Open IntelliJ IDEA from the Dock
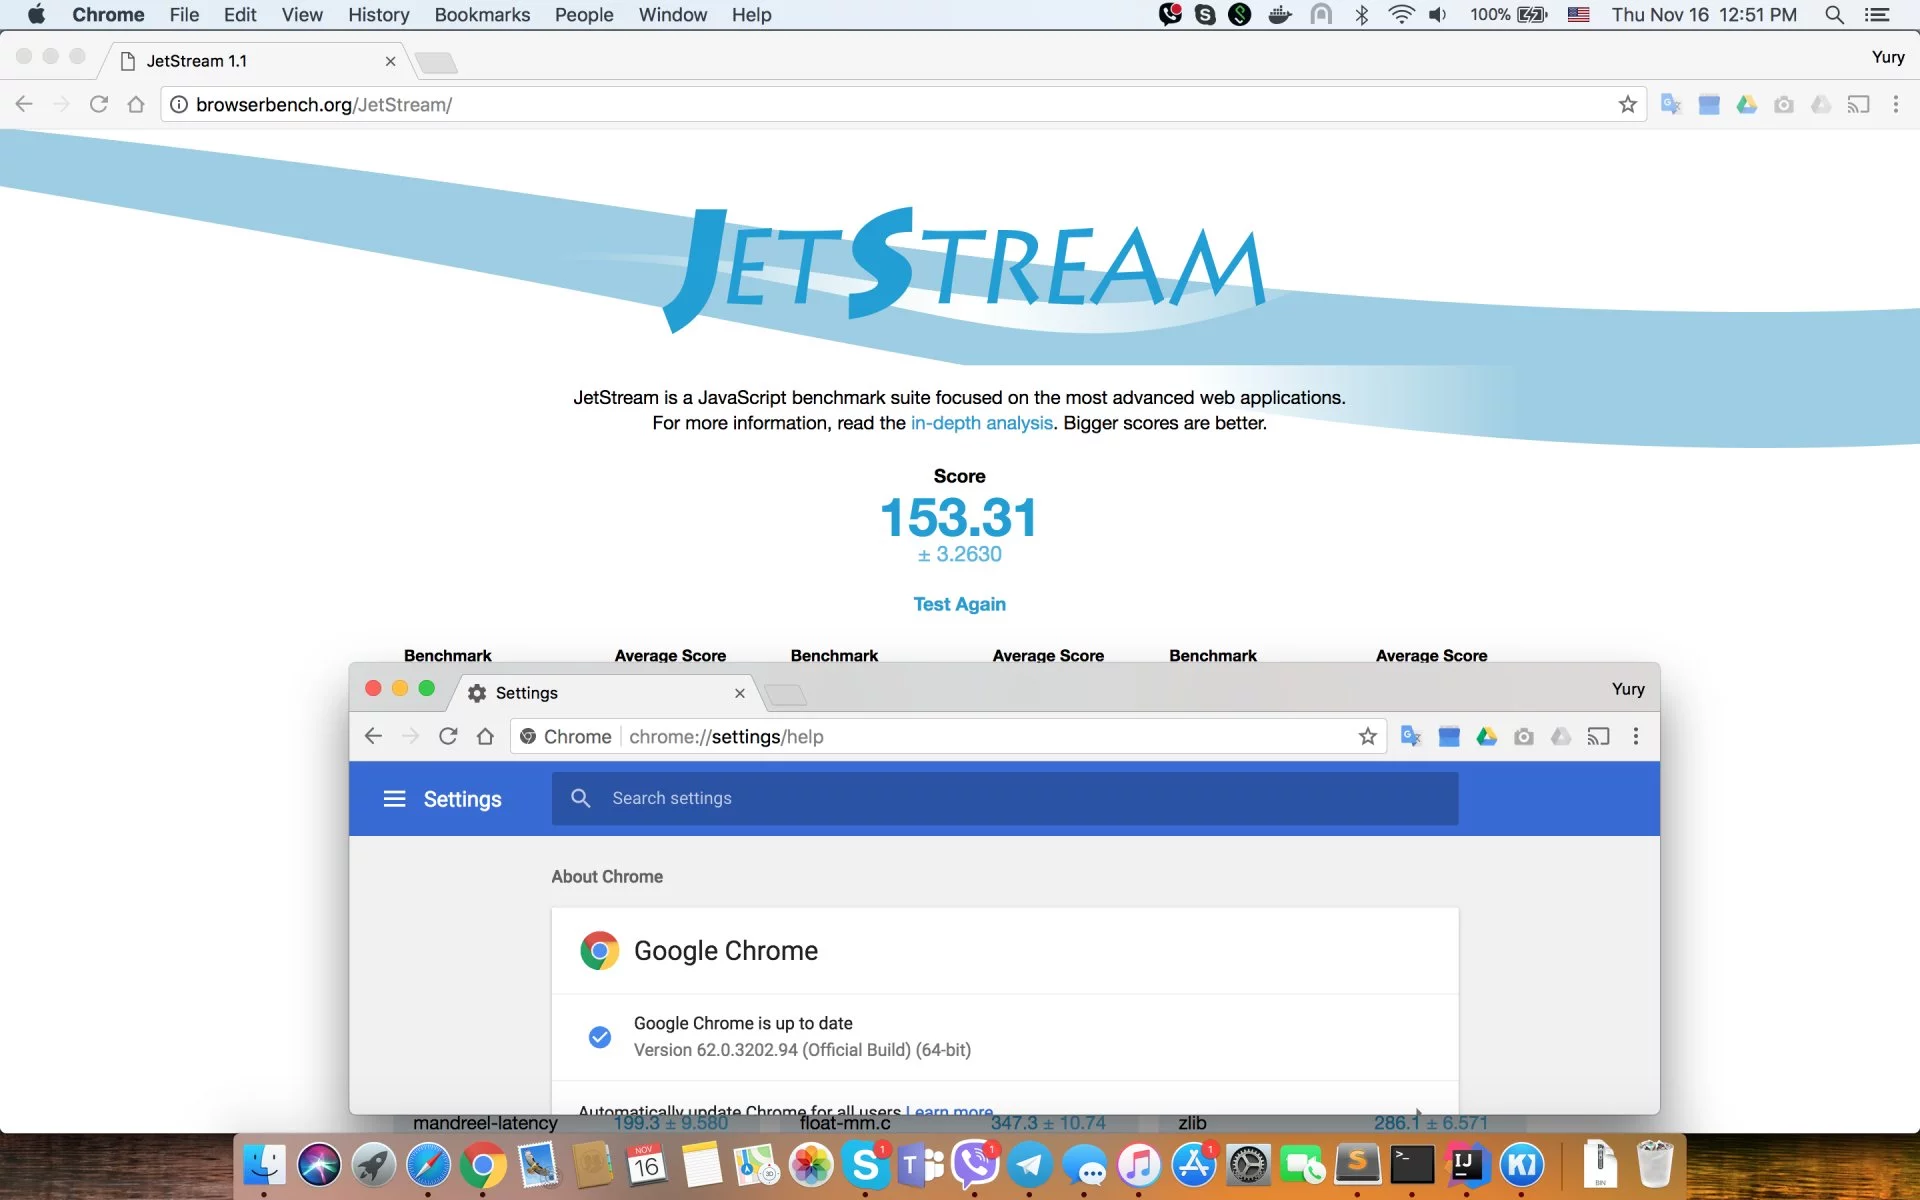The image size is (1920, 1200). tap(1466, 1165)
